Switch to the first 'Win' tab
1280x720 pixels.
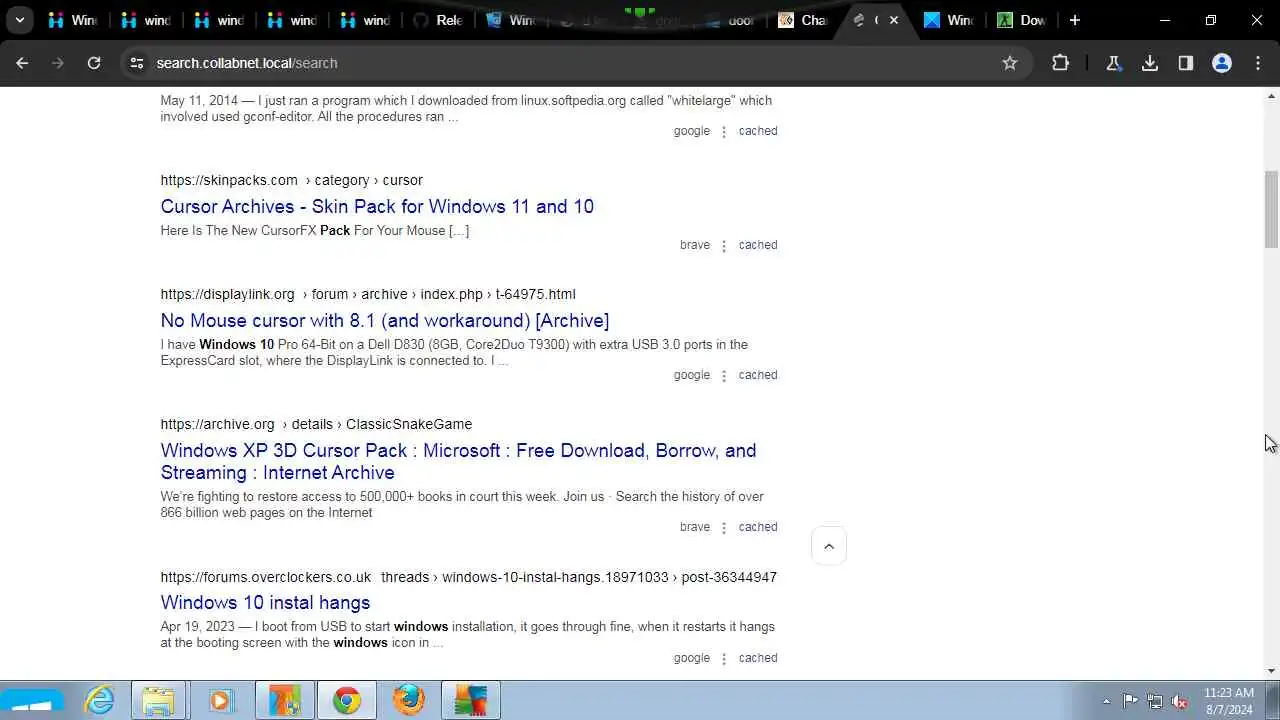tap(72, 20)
